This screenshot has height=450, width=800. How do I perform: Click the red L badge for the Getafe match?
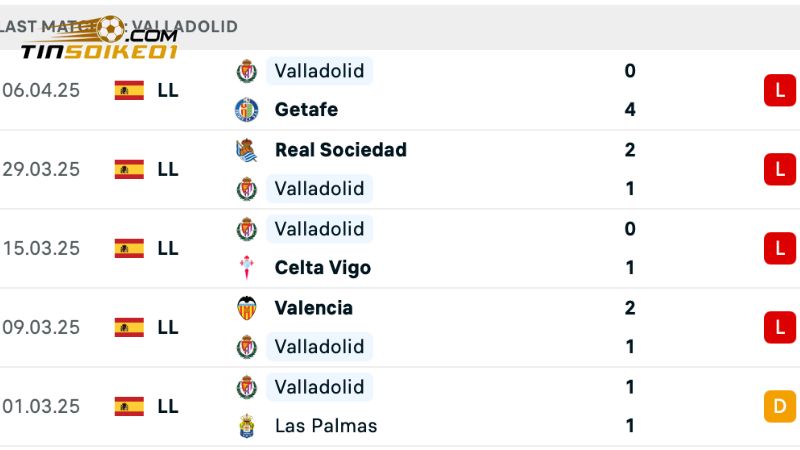click(779, 90)
